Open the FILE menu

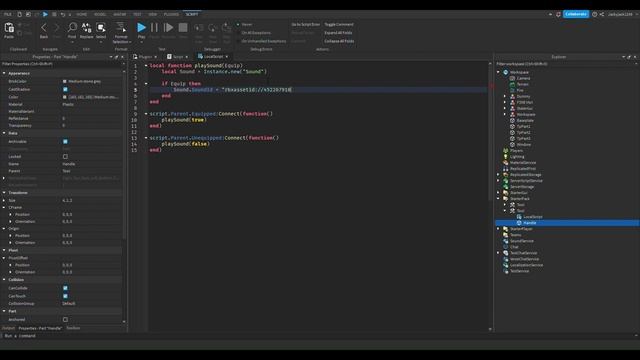pos(8,14)
